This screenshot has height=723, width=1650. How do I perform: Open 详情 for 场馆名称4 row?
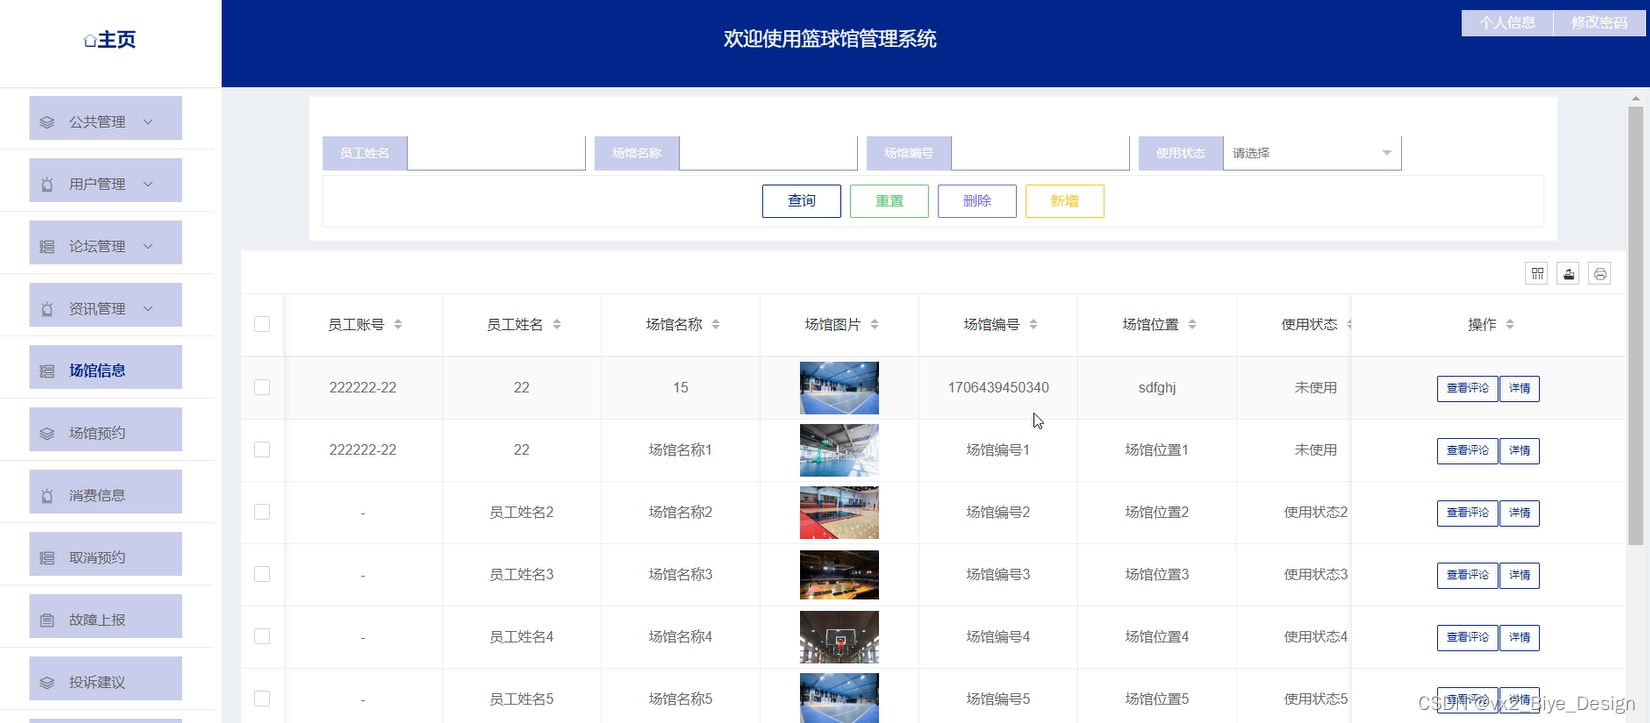pos(1520,637)
